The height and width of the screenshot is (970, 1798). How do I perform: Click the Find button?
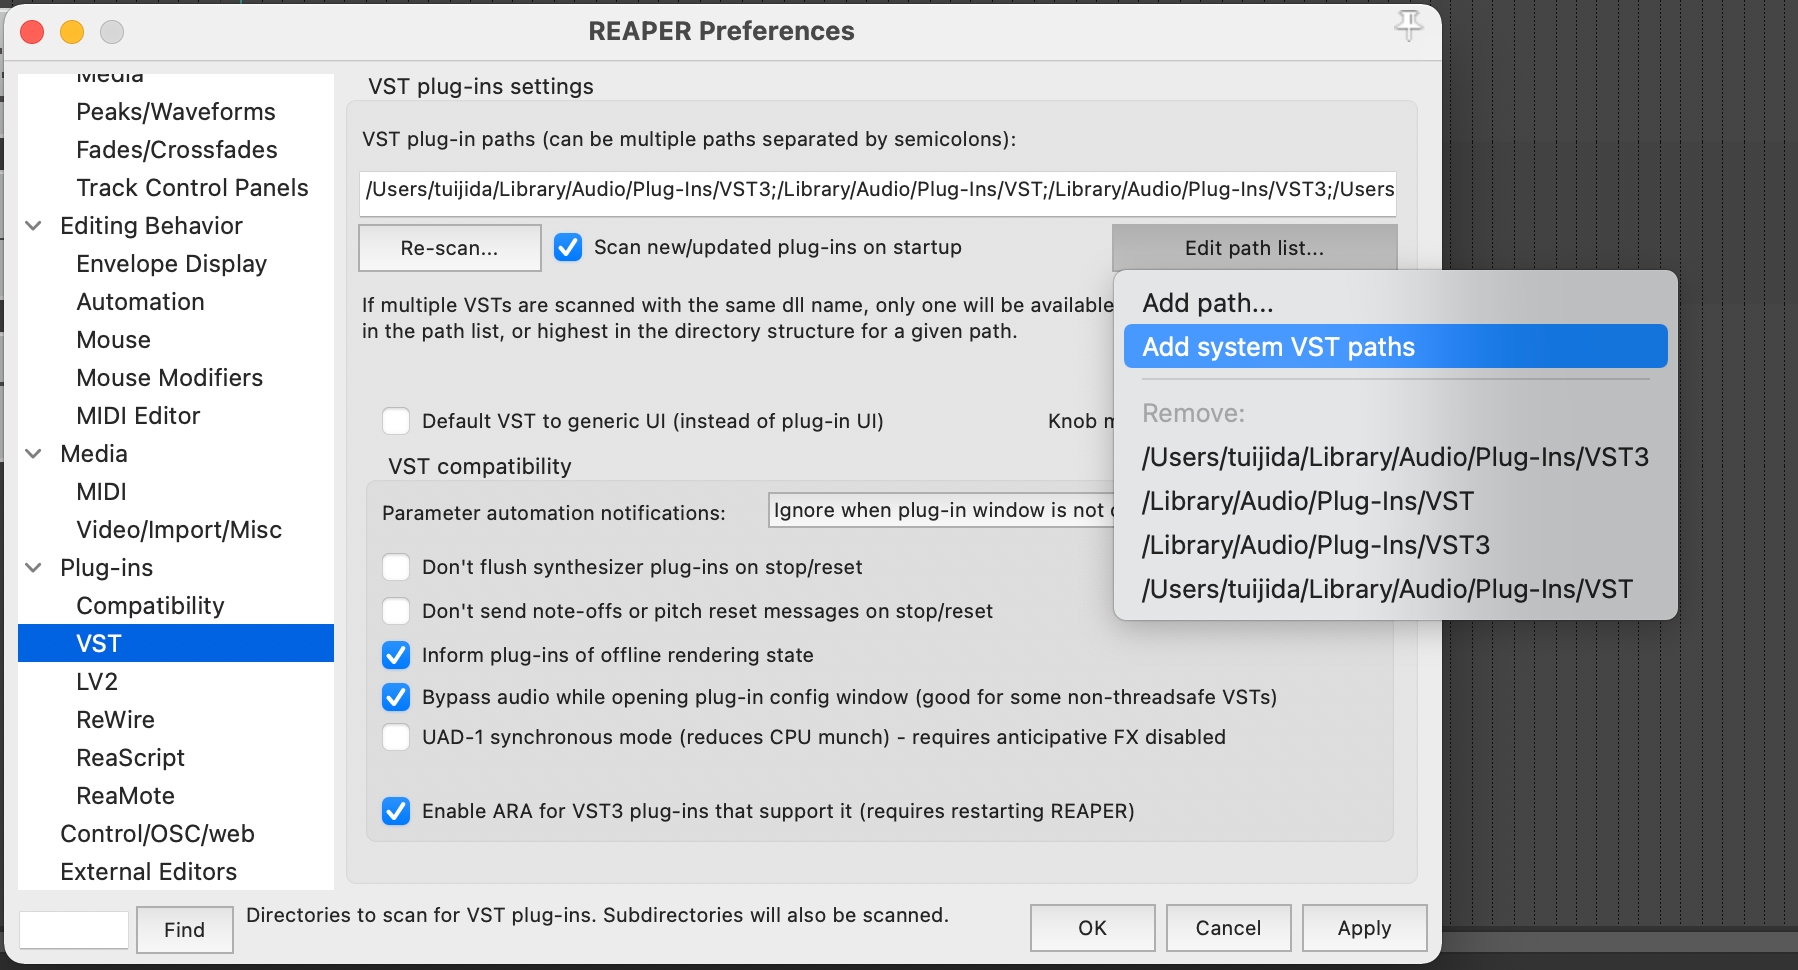point(184,930)
